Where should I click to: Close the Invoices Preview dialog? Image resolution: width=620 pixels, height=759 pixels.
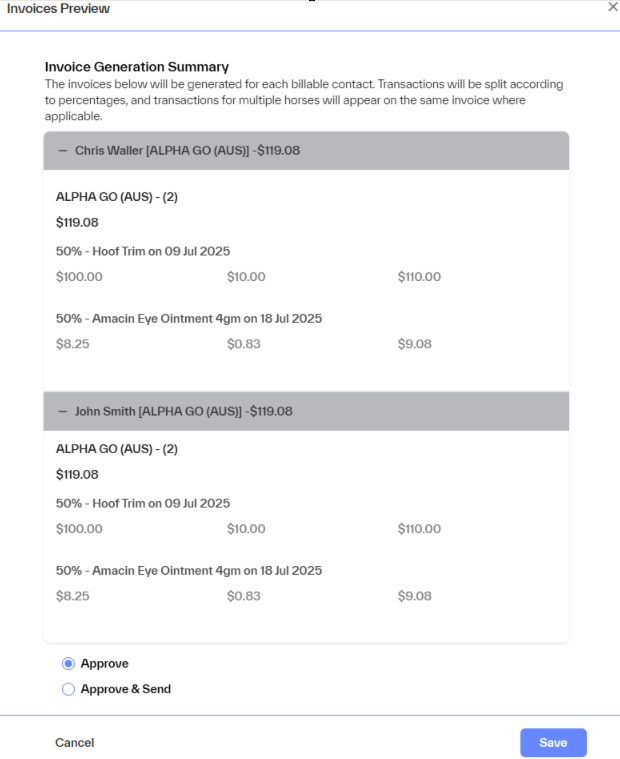pos(613,7)
